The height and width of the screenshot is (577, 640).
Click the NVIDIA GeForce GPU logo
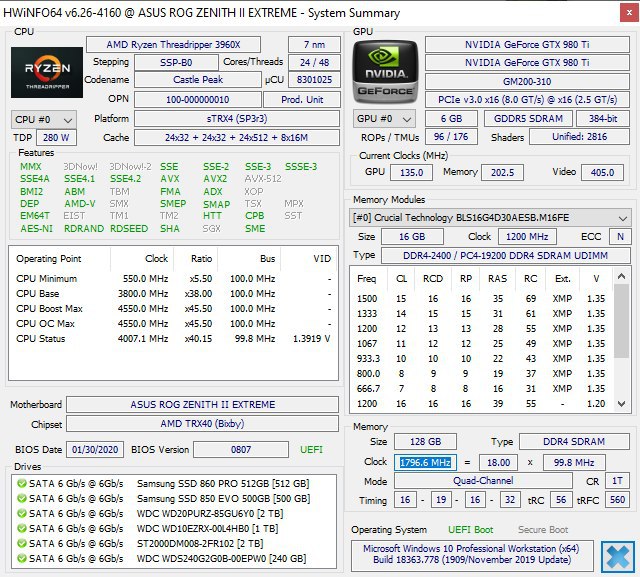click(x=385, y=72)
